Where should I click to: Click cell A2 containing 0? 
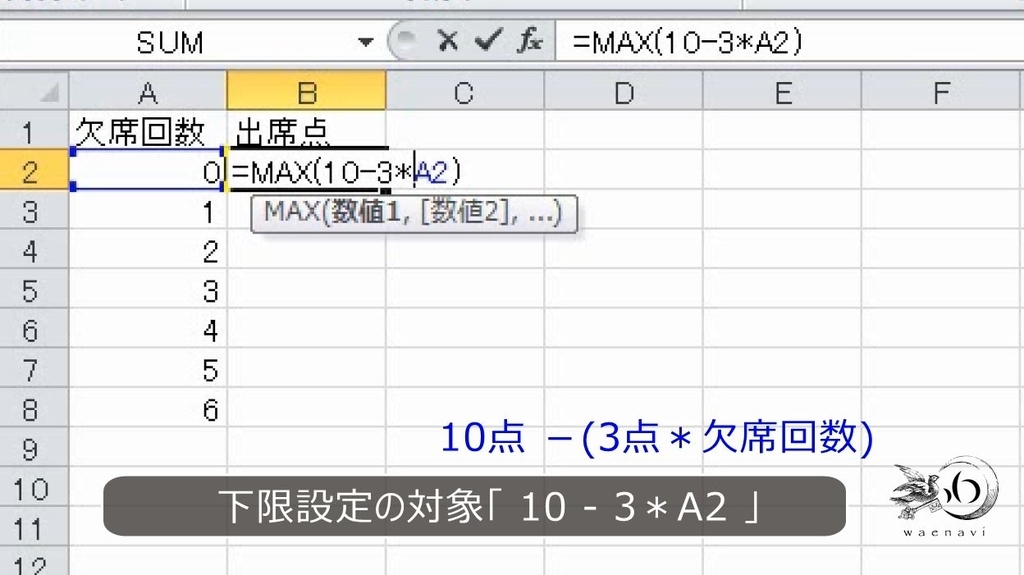click(148, 170)
